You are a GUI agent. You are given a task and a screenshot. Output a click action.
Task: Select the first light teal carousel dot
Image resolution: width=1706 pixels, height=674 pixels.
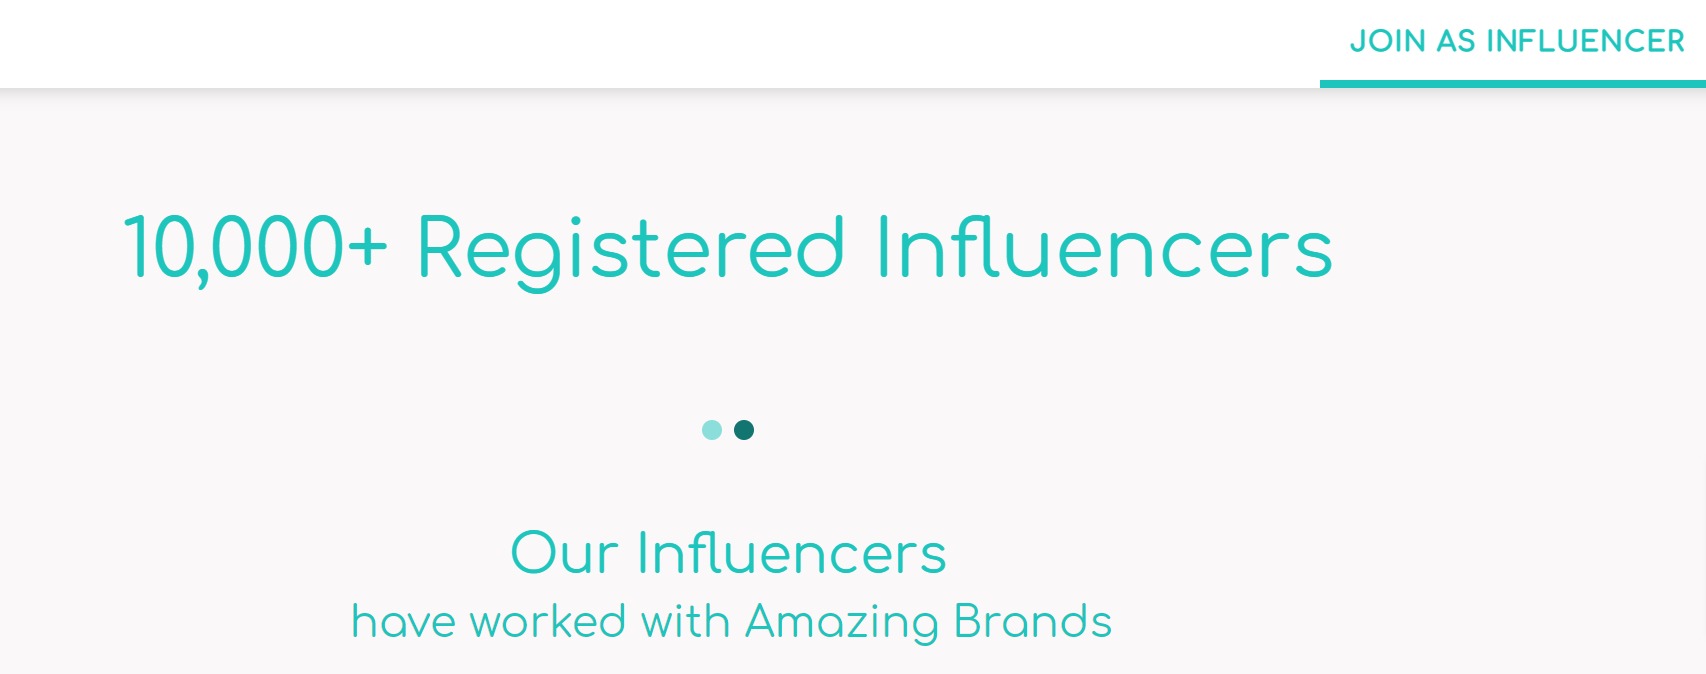712,430
